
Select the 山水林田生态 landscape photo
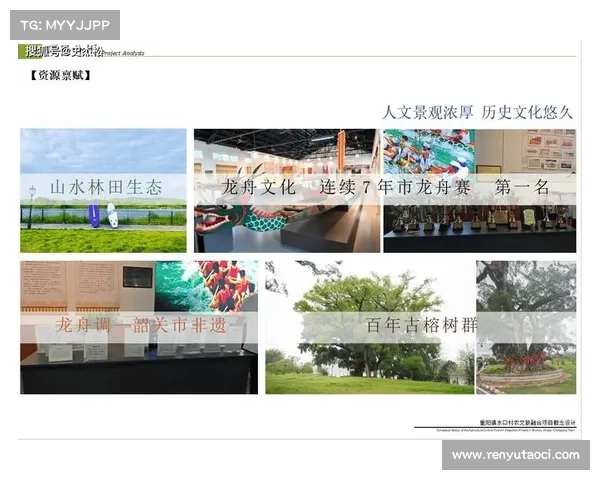point(103,220)
